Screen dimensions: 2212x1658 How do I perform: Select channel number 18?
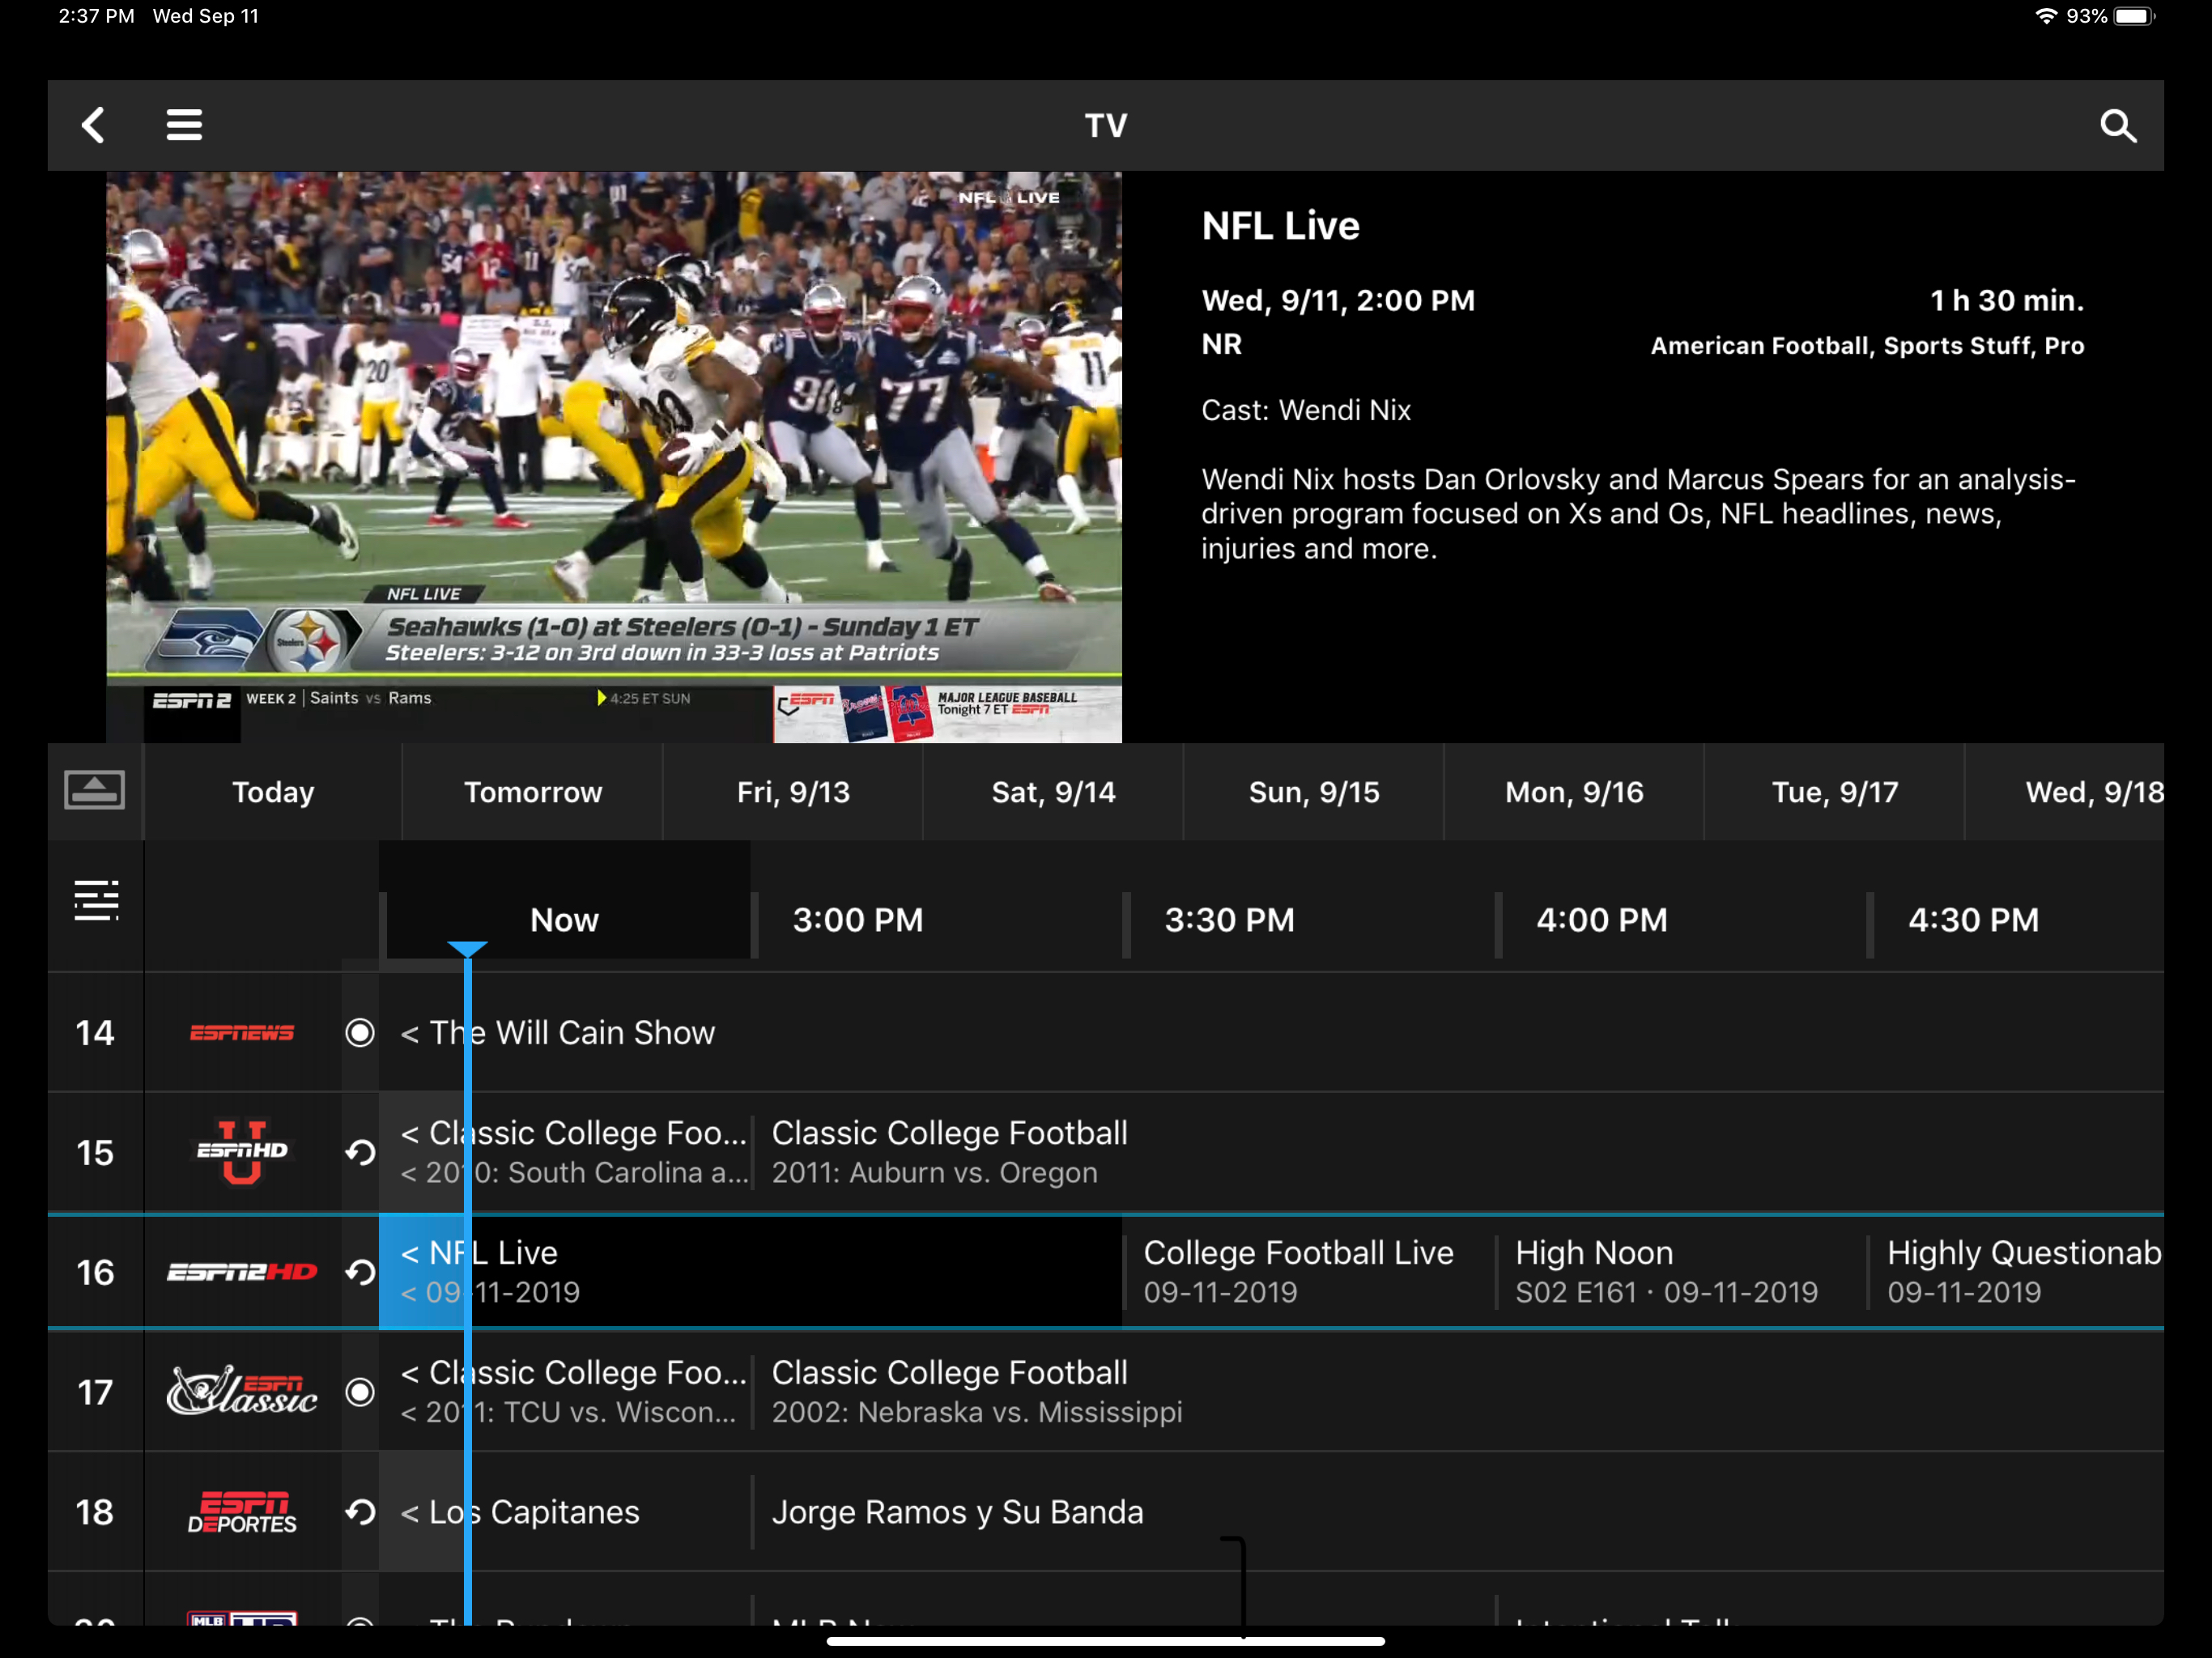[95, 1512]
